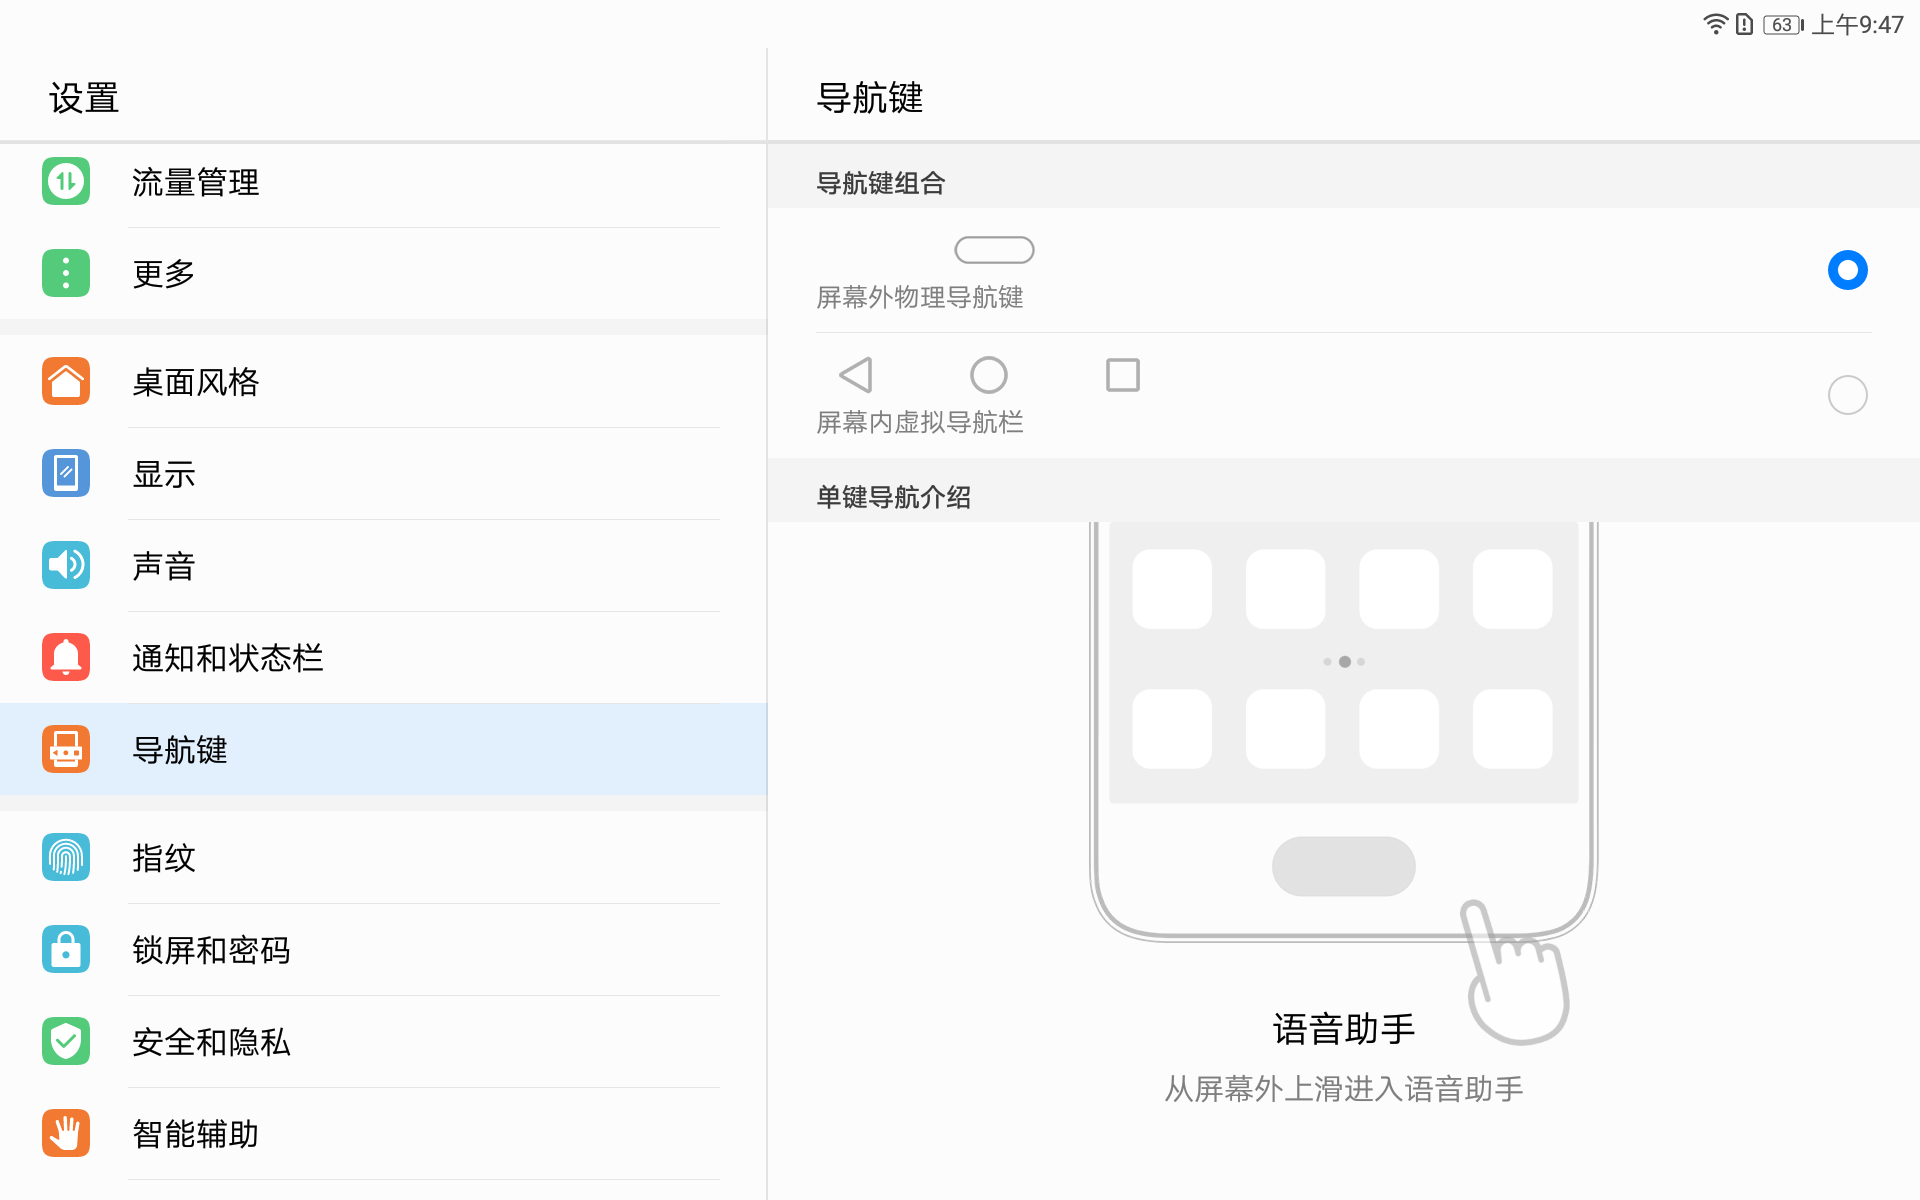Click the orange 桌面风格 home icon
The height and width of the screenshot is (1200, 1920).
pyautogui.click(x=66, y=381)
